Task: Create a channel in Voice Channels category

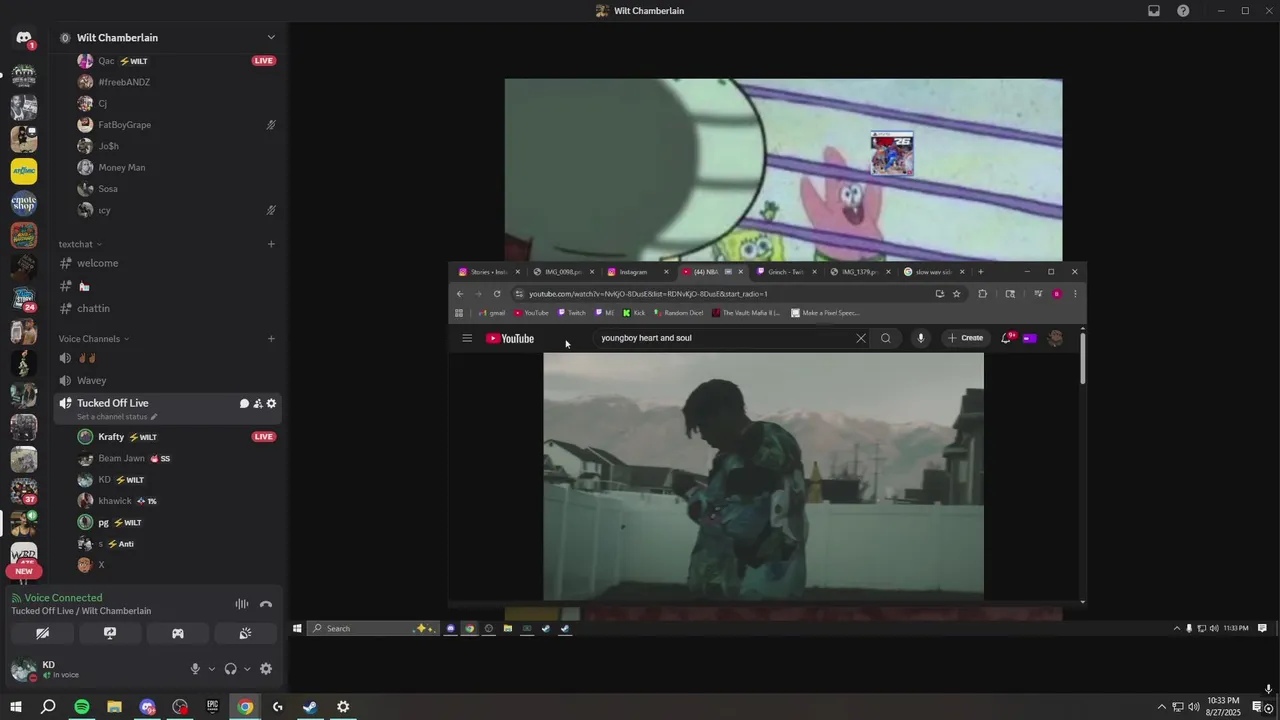Action: pos(271,339)
